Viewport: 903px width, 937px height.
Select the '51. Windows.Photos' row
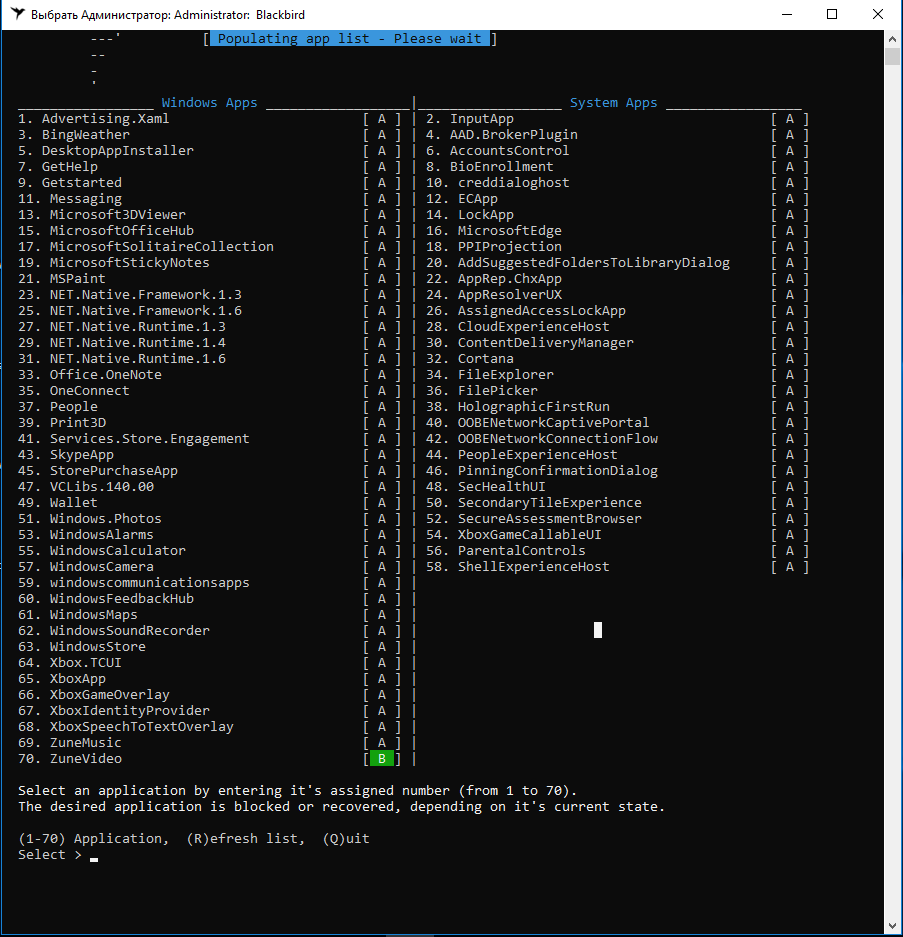click(209, 519)
